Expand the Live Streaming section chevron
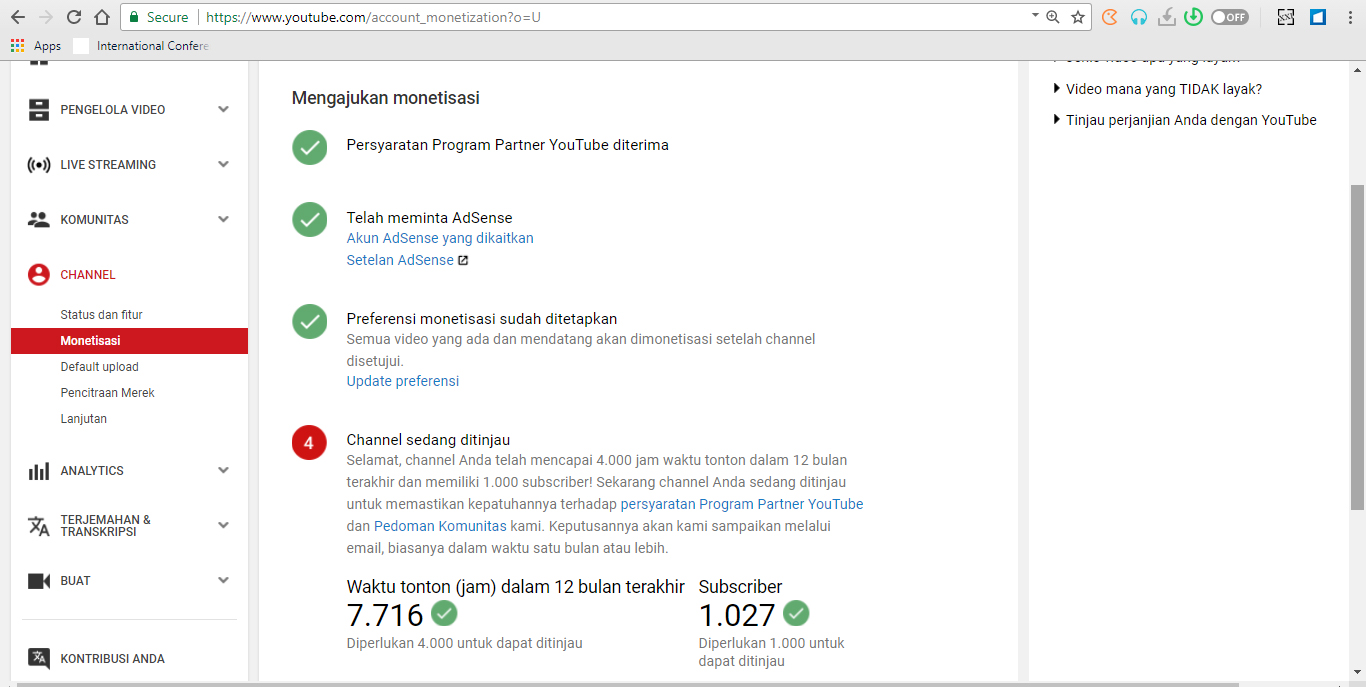Viewport: 1366px width, 687px height. point(223,164)
